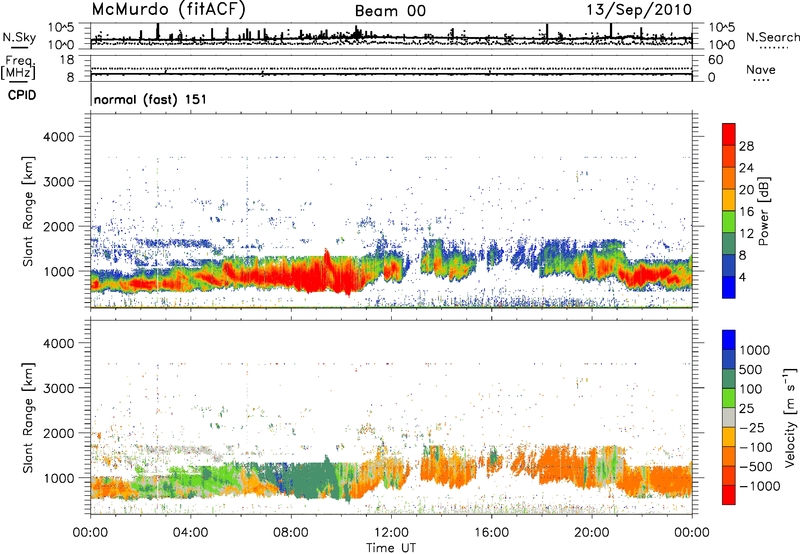The image size is (800, 554).
Task: Click the 'normal (fast) 151' text
Action: click(151, 99)
